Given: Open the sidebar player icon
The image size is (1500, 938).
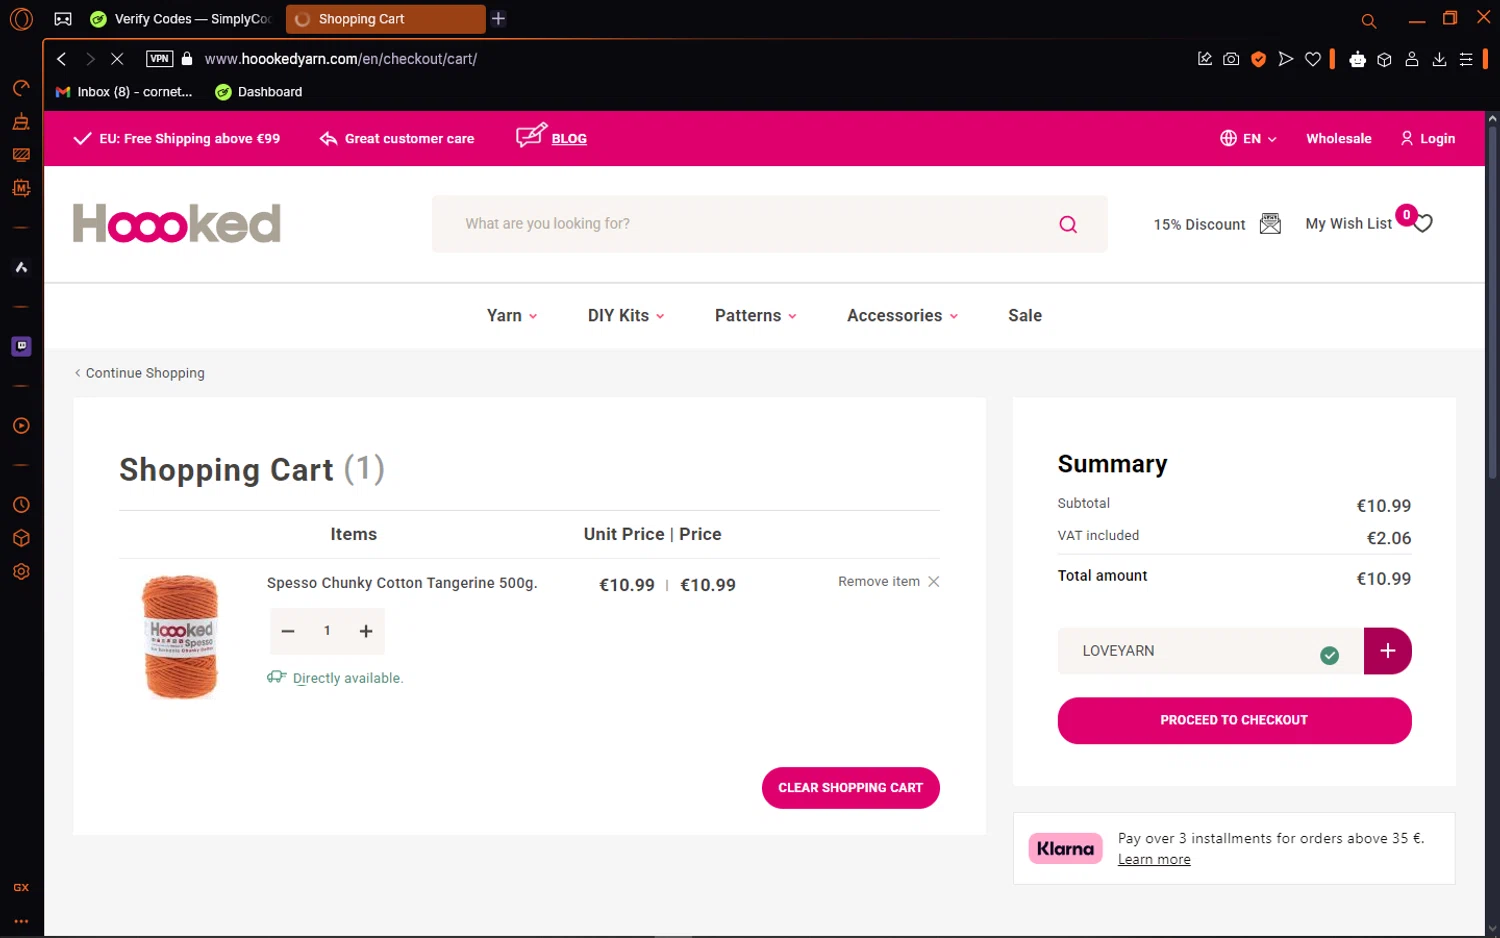Looking at the screenshot, I should coord(21,426).
